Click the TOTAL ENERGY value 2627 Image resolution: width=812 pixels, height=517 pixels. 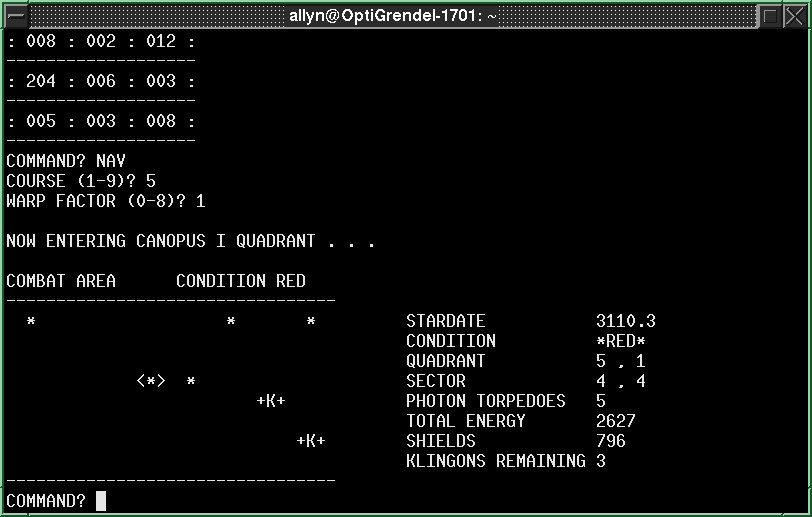(615, 421)
